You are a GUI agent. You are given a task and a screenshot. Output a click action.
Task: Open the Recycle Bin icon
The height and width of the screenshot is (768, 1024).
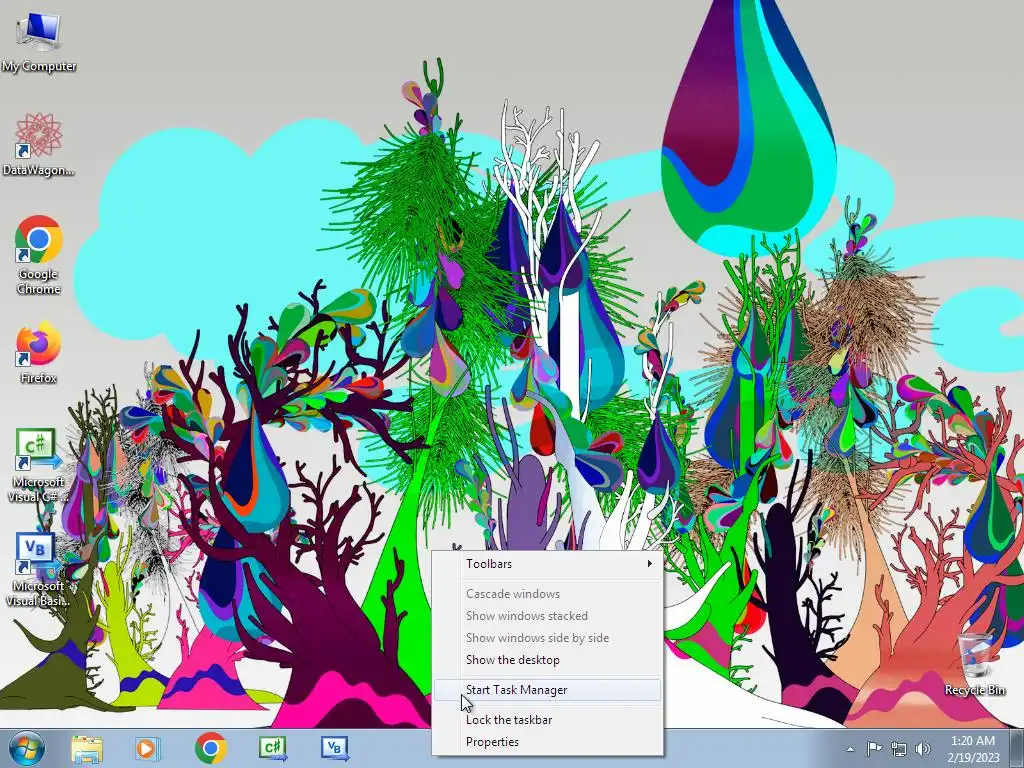pos(975,664)
